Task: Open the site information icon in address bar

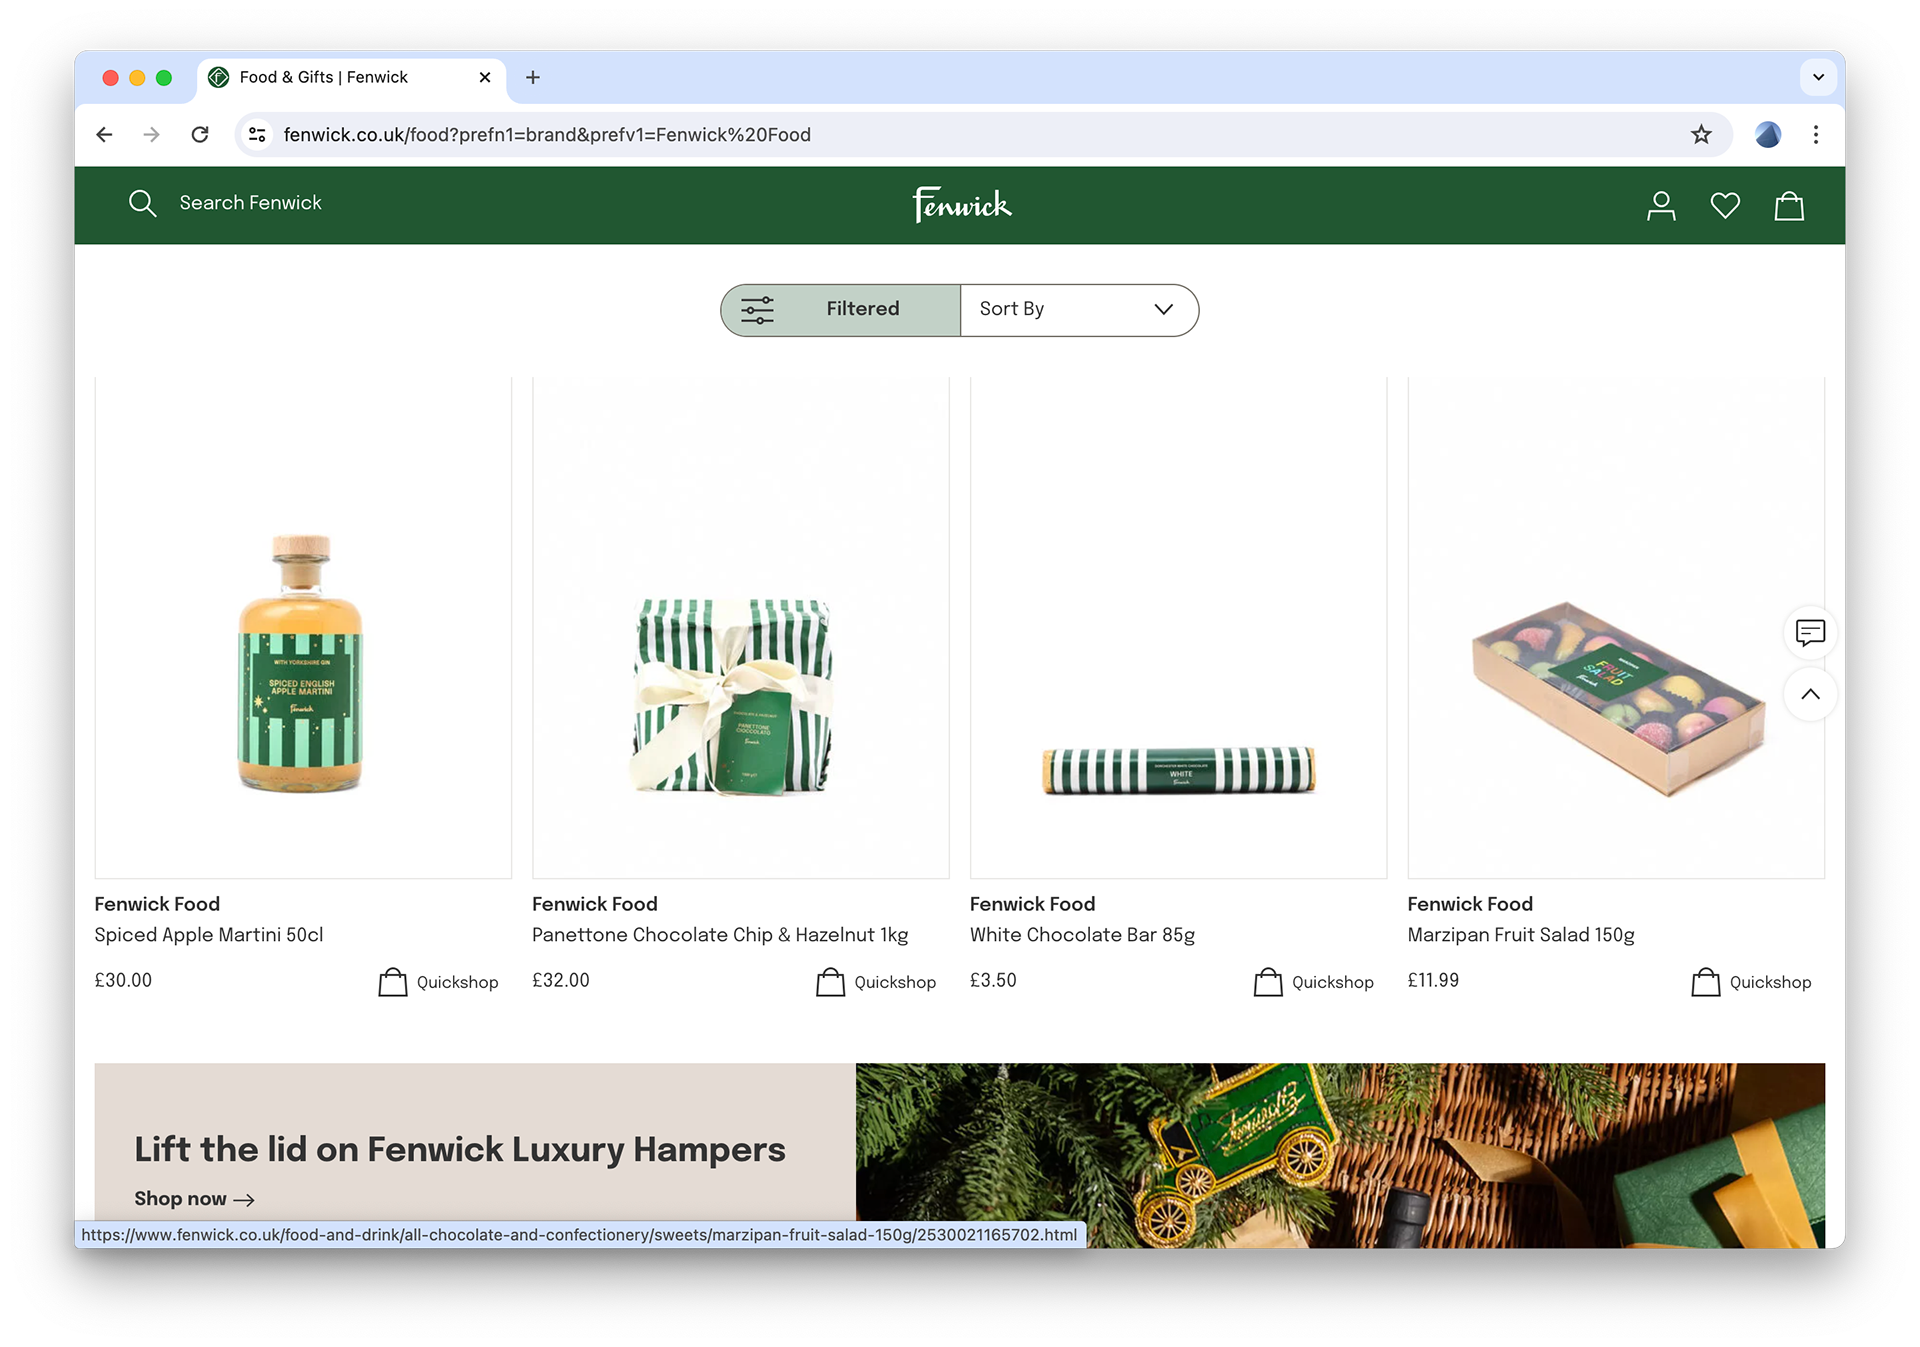Action: 258,135
